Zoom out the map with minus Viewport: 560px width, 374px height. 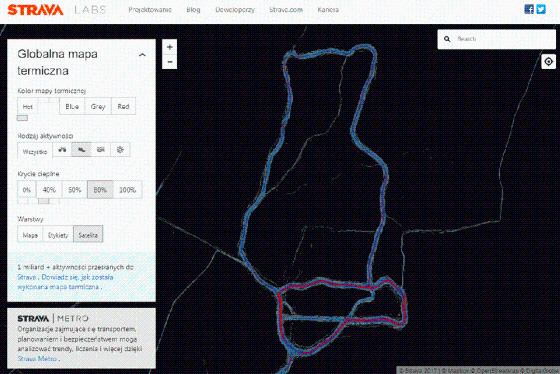(170, 61)
